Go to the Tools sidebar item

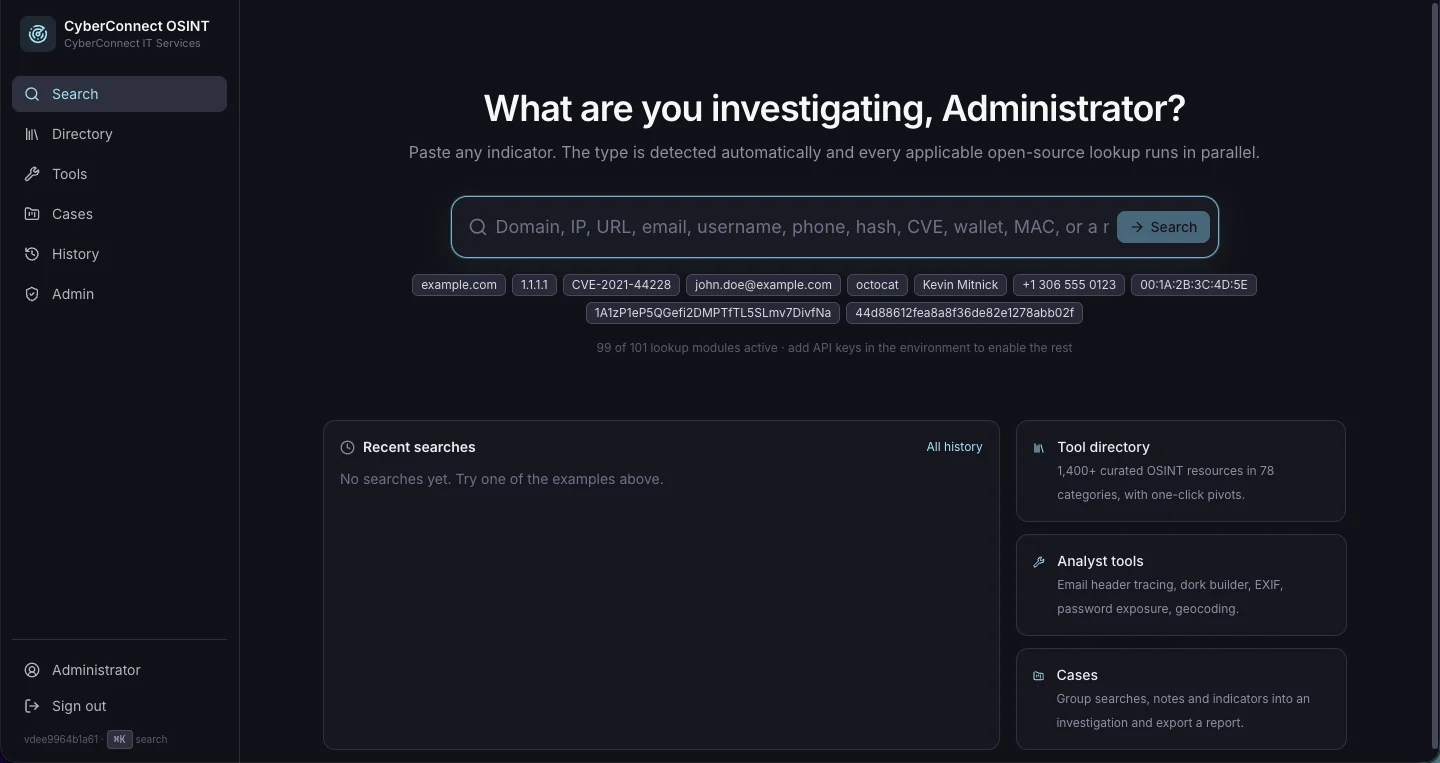pos(119,174)
